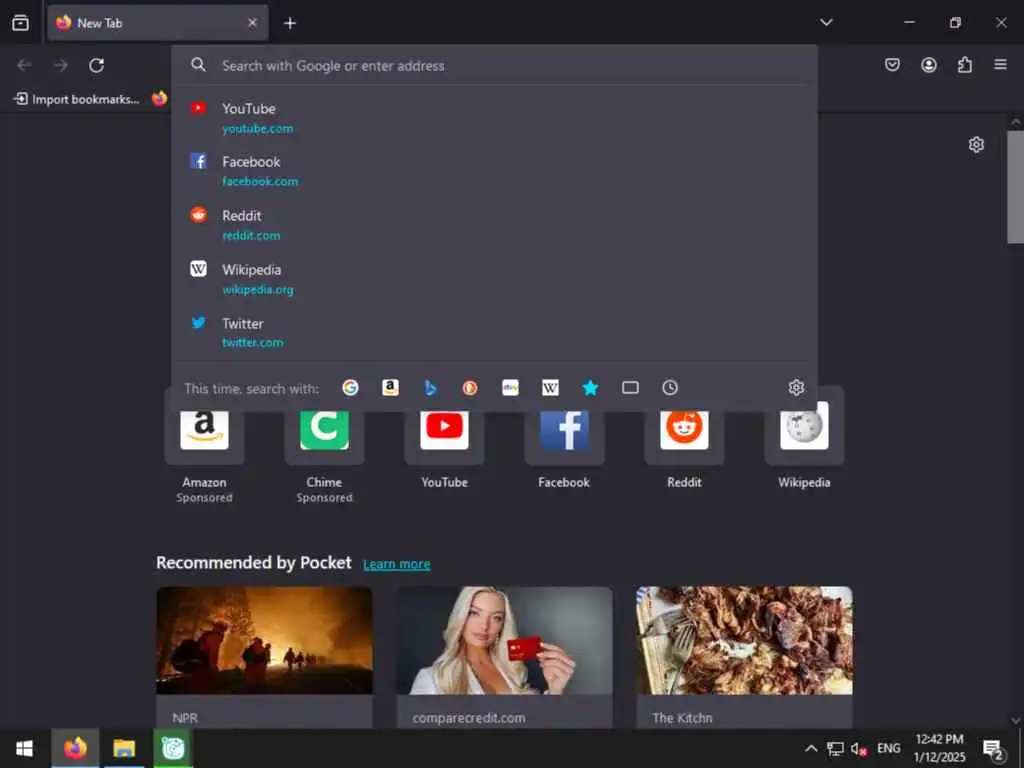Focus the search or address field
The width and height of the screenshot is (1024, 768).
click(x=494, y=65)
